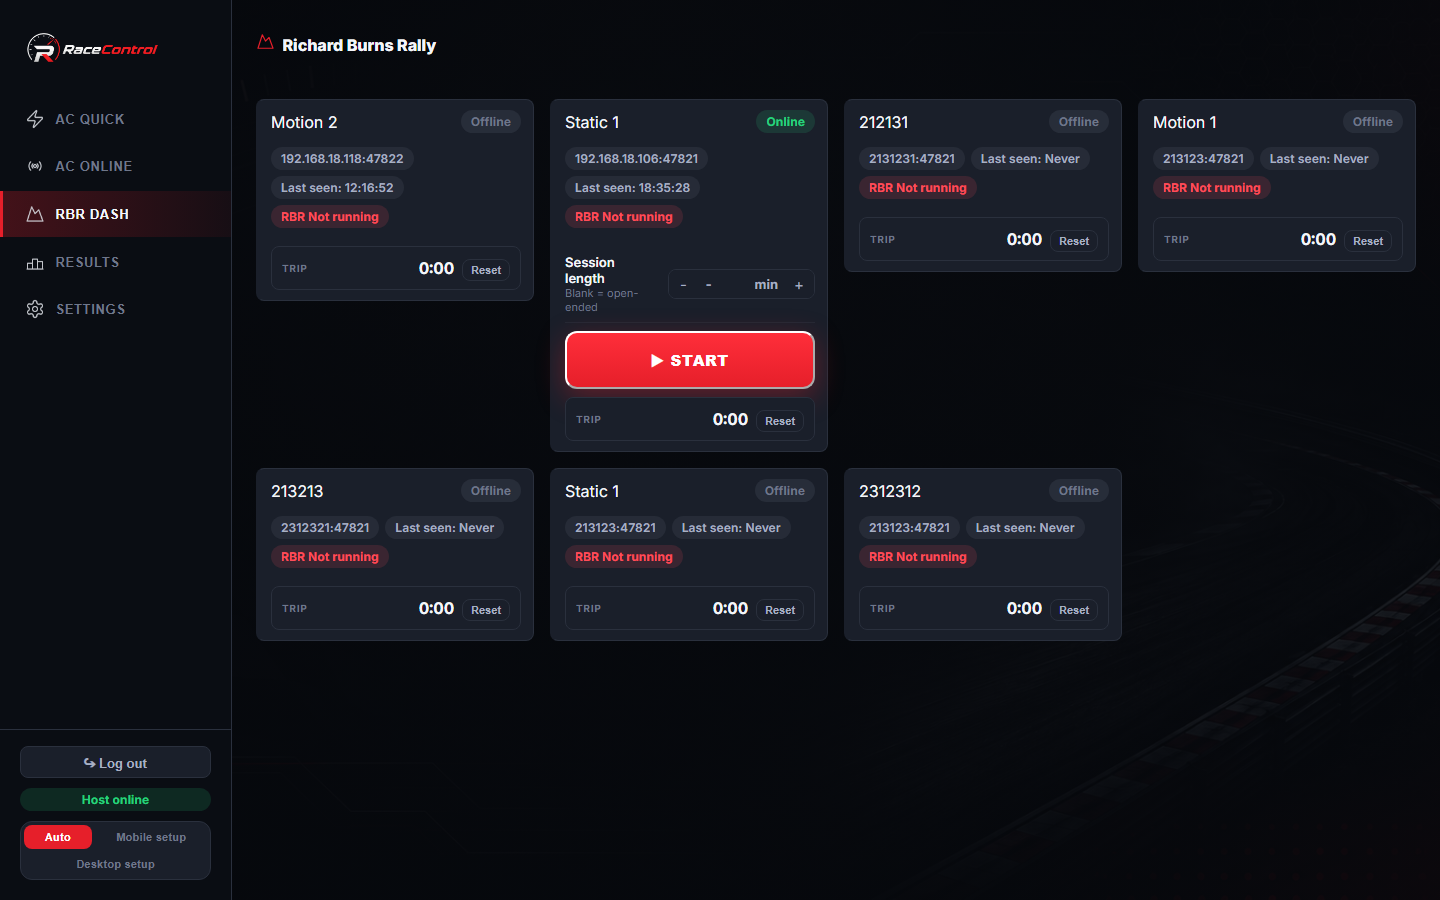Select Auto layout mode
Viewport: 1440px width, 900px height.
point(58,837)
